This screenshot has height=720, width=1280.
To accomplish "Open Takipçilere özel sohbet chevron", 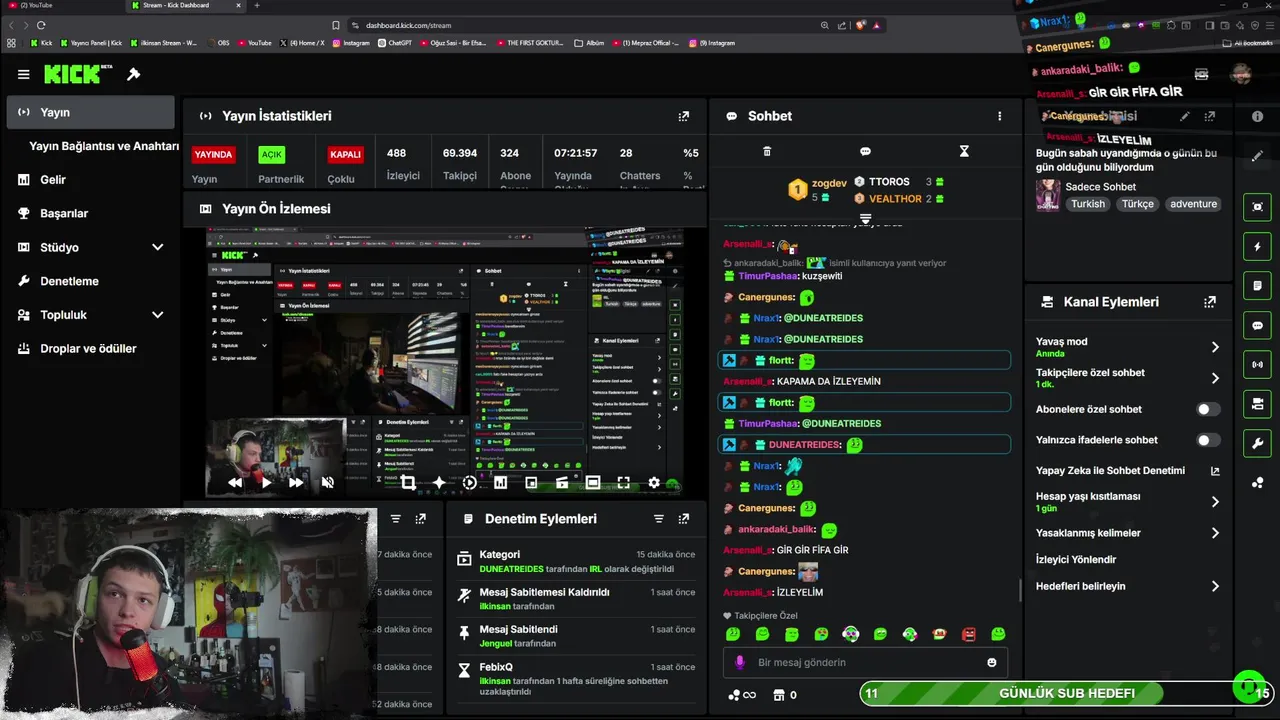I will click(1215, 378).
